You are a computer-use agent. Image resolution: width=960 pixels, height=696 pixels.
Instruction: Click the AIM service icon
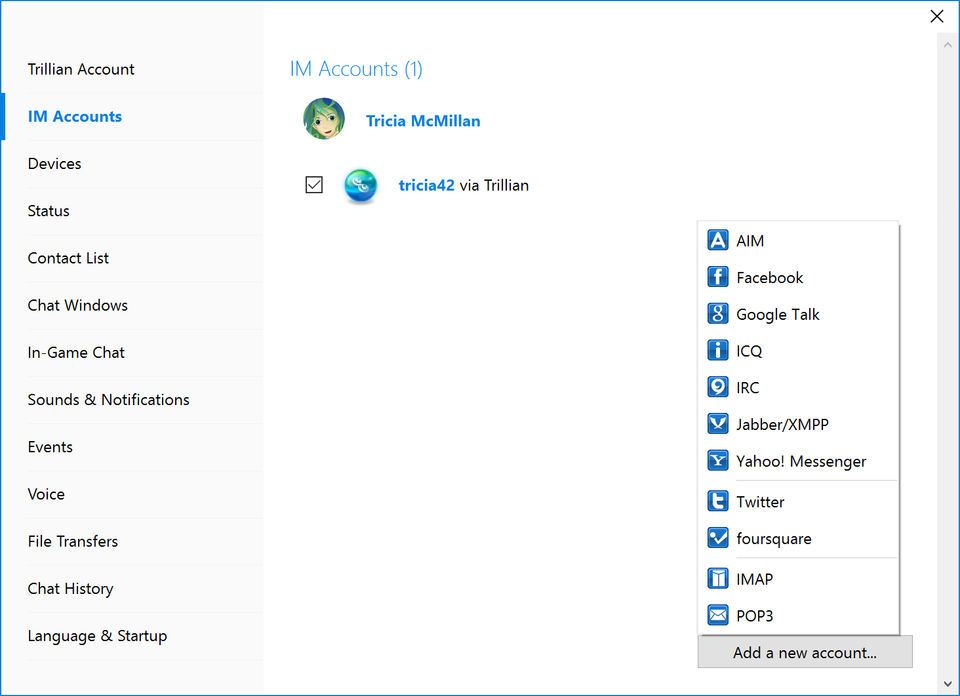coord(718,241)
